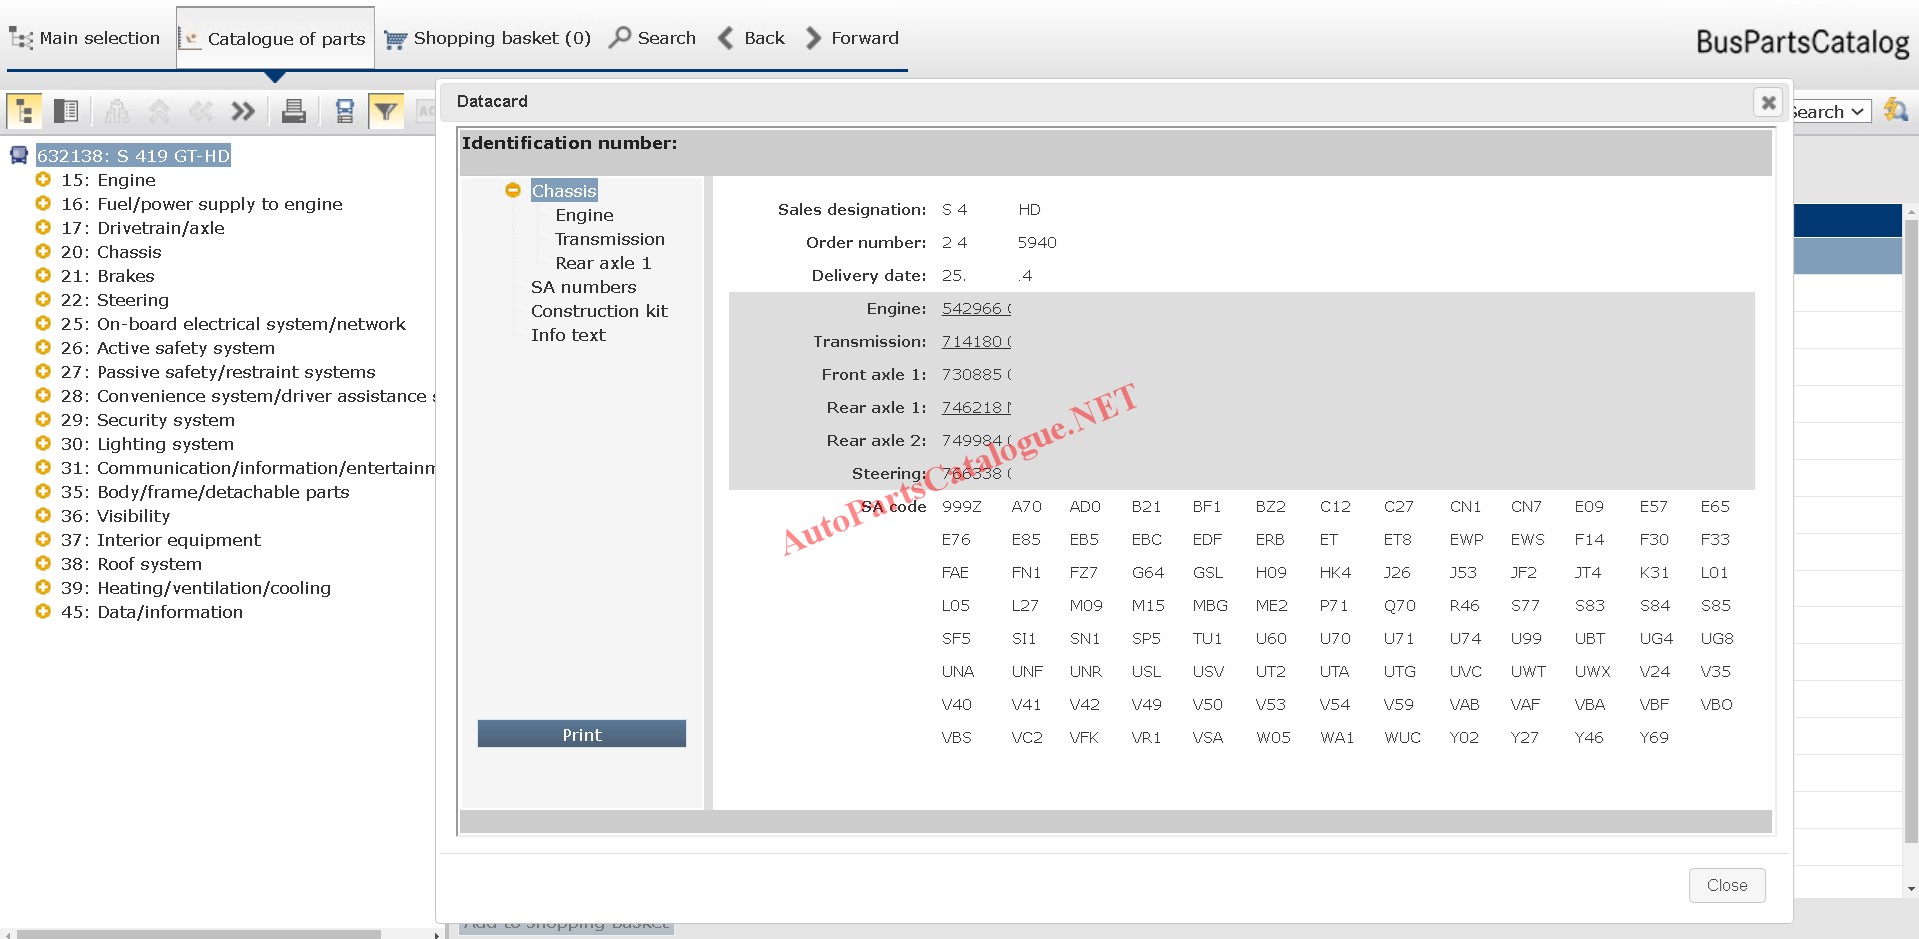
Task: Collapse the Chassis node in Datacard
Action: coord(513,190)
